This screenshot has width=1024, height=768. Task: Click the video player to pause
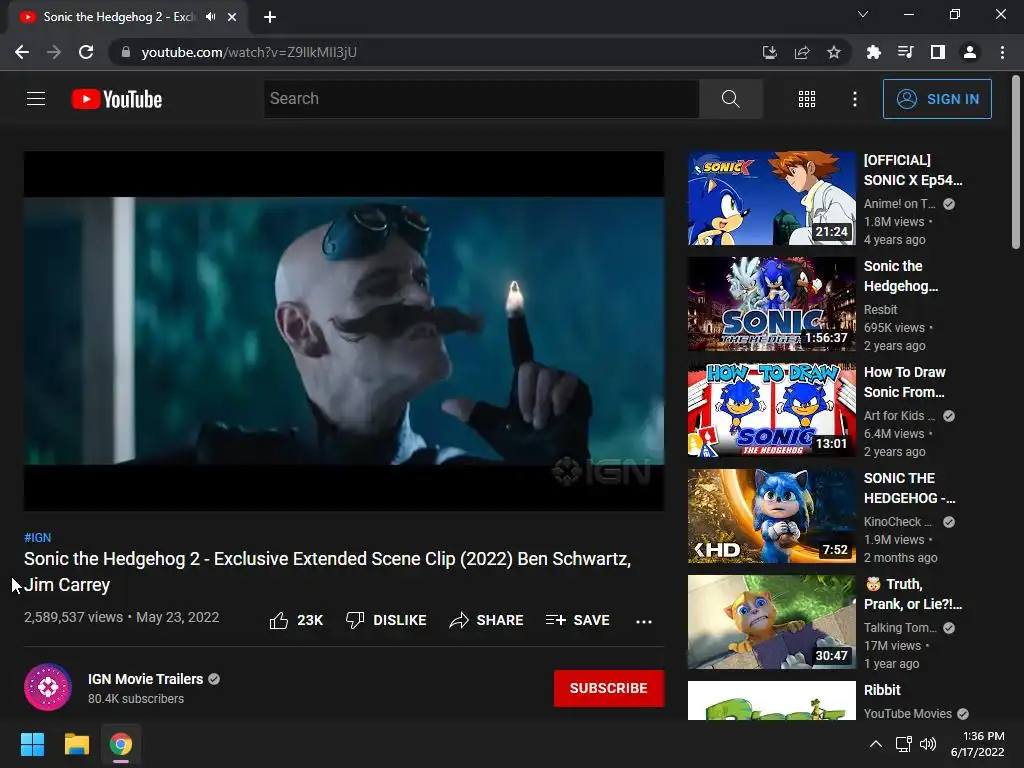tap(344, 331)
